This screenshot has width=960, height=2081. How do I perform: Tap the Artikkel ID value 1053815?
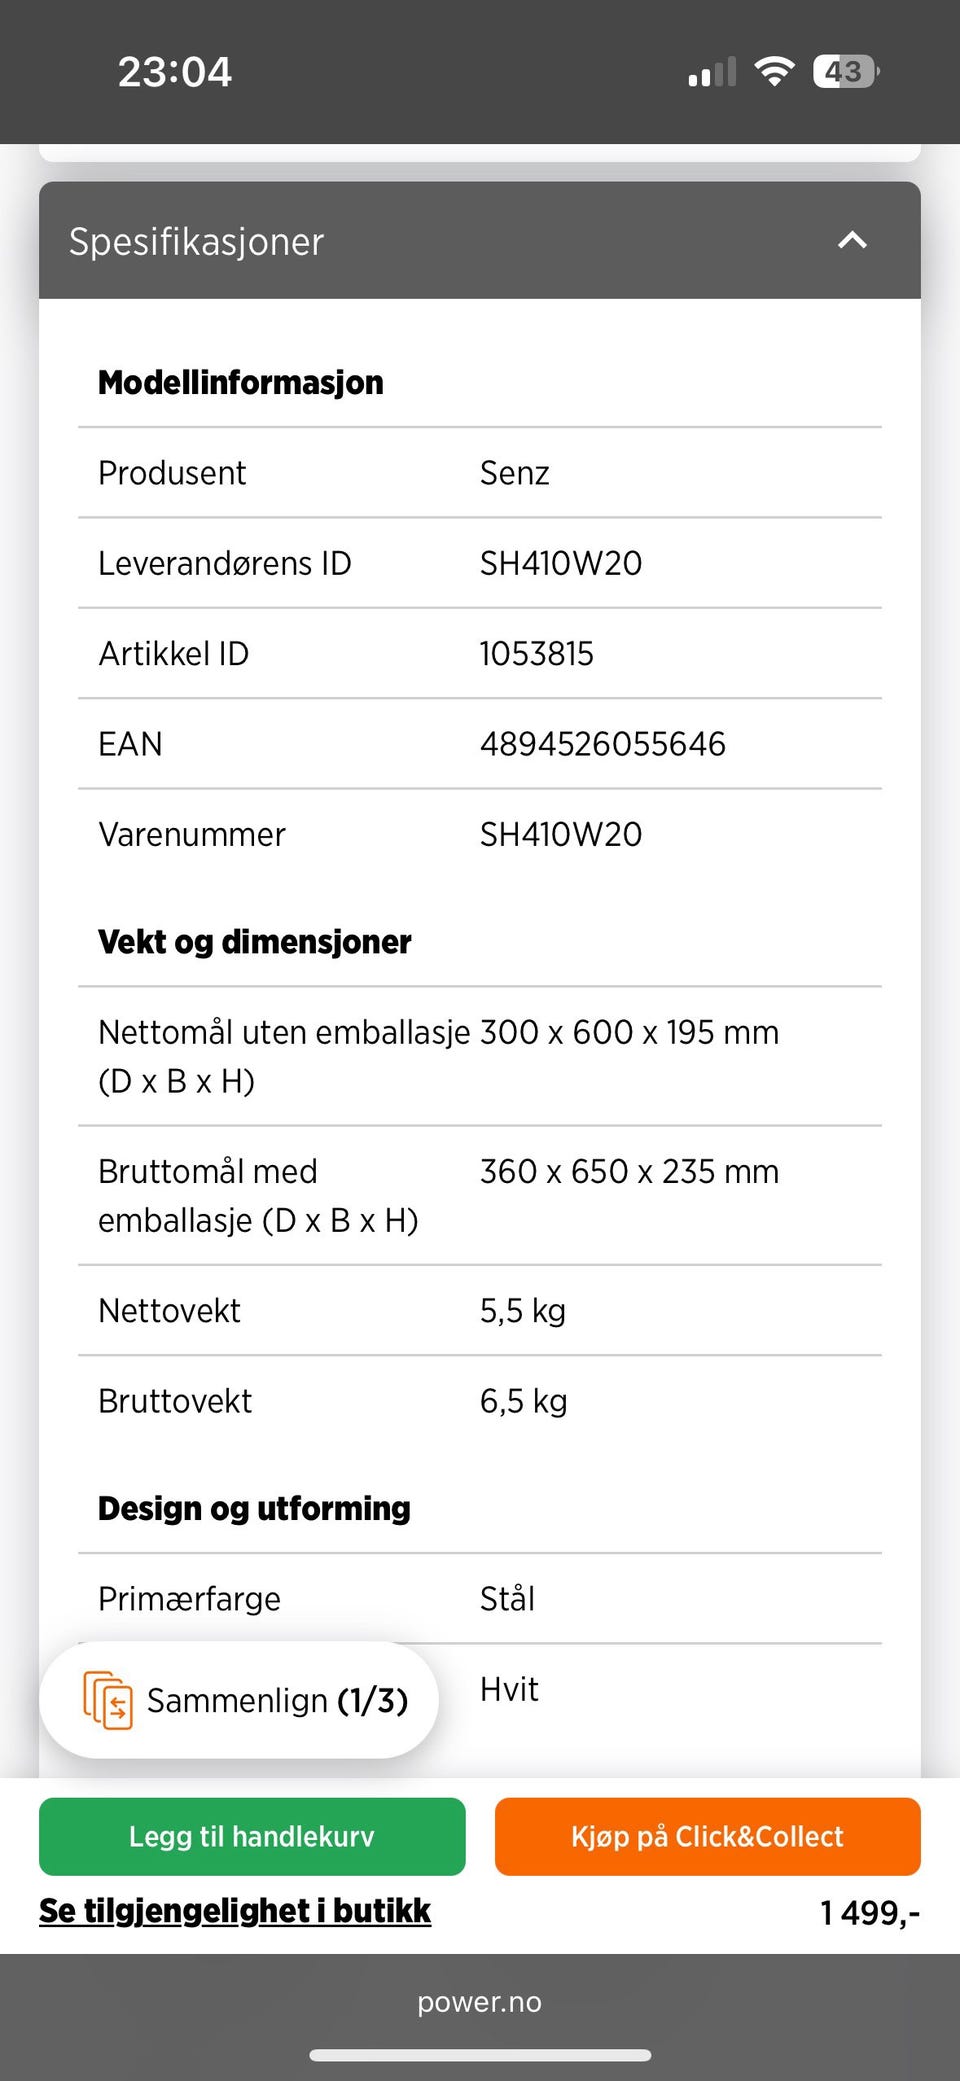click(537, 654)
